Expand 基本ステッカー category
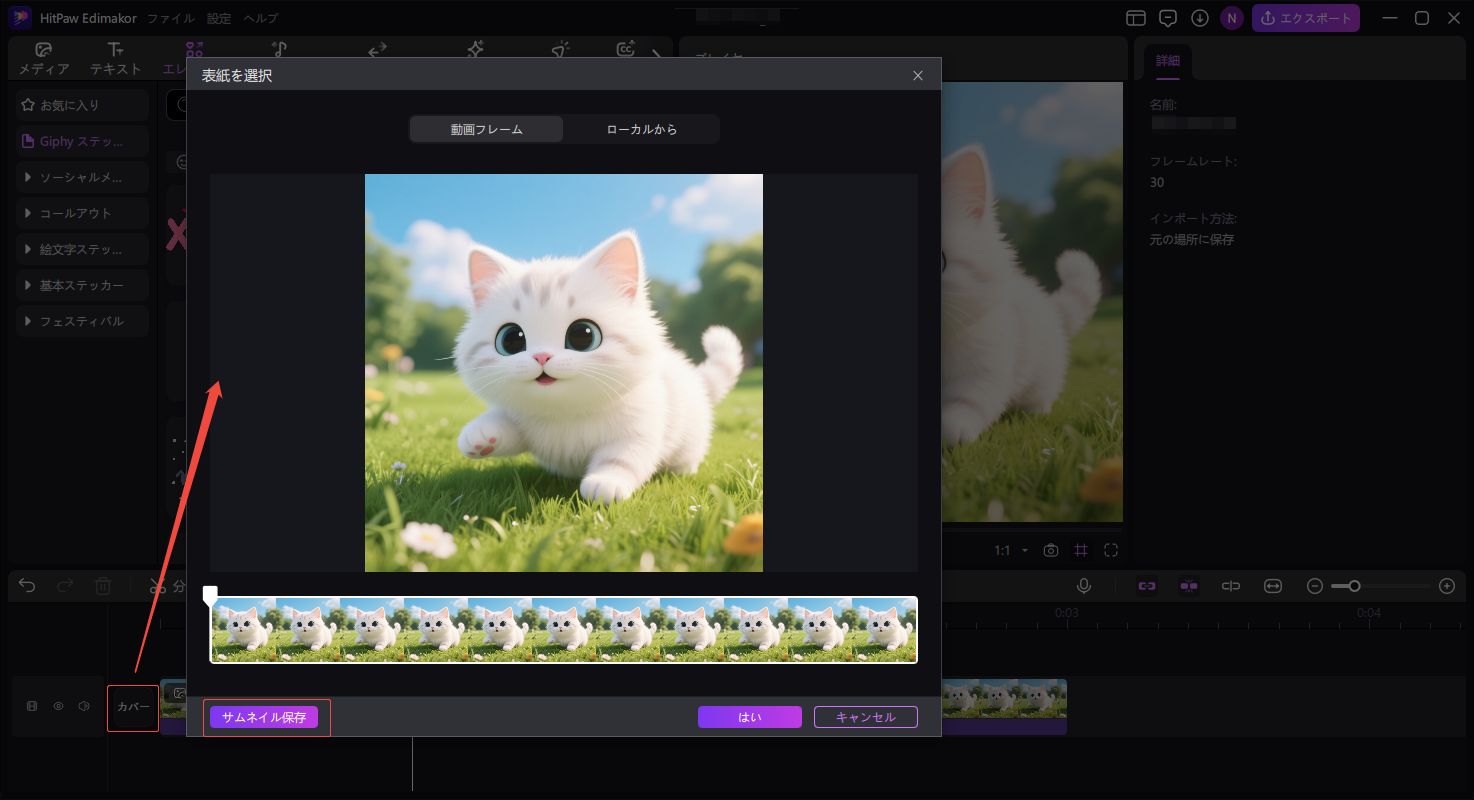 click(x=82, y=285)
